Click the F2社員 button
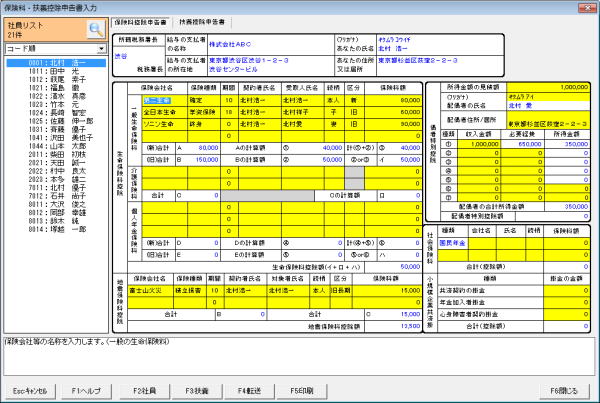This screenshot has height=403, width=600. (x=145, y=391)
